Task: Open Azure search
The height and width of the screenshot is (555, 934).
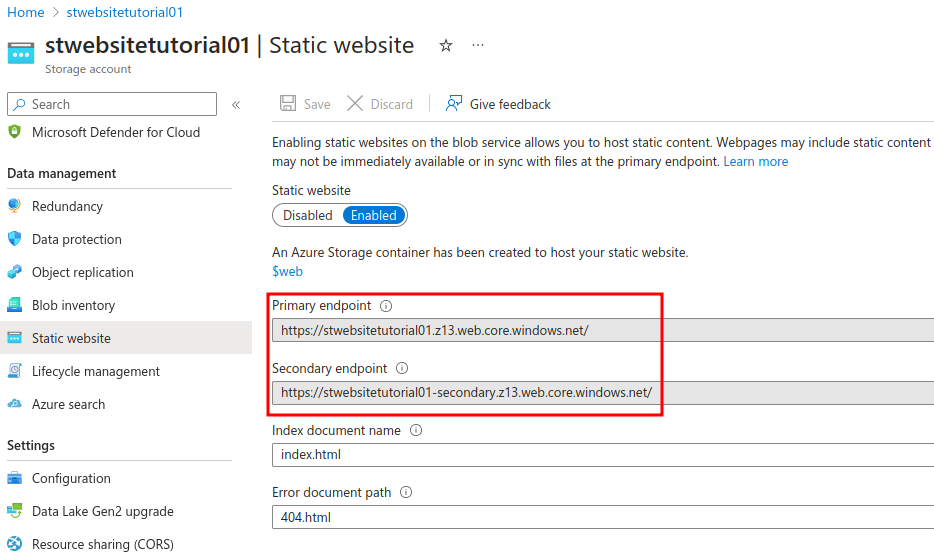Action: pos(69,404)
